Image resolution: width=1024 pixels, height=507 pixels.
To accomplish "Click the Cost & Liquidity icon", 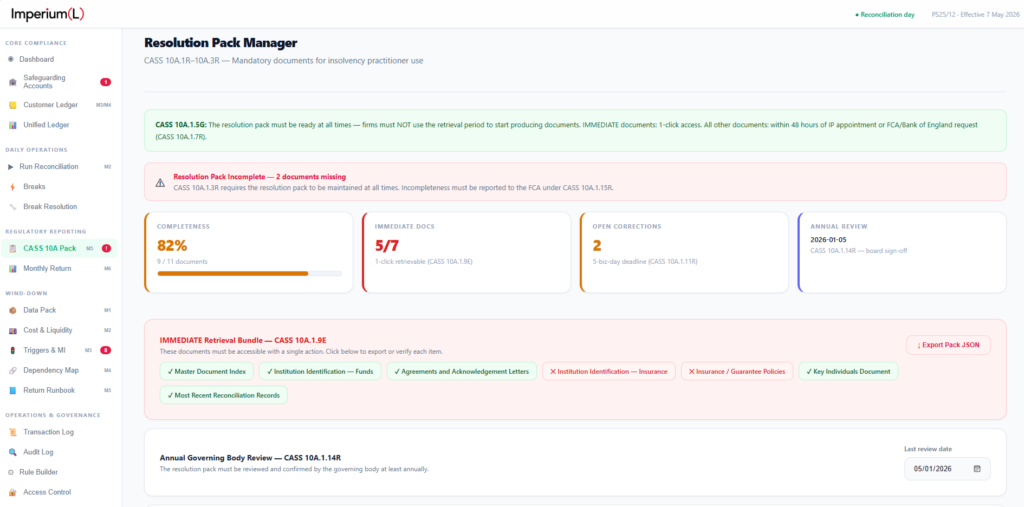I will tap(12, 331).
